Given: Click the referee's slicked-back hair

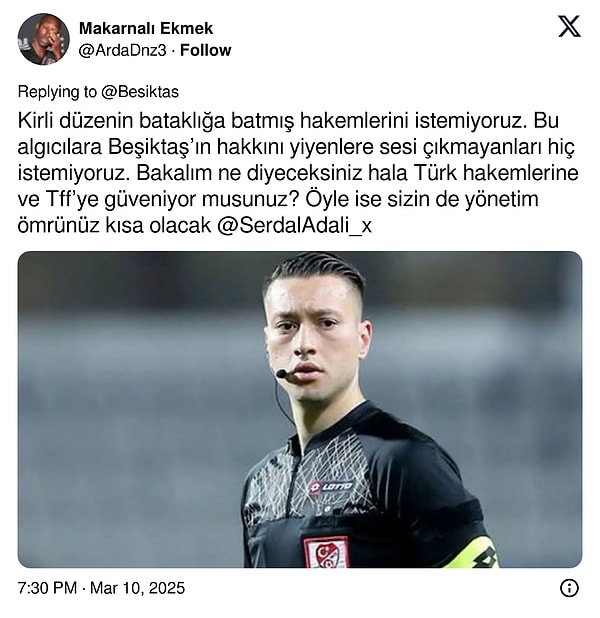Looking at the screenshot, I should (x=317, y=271).
